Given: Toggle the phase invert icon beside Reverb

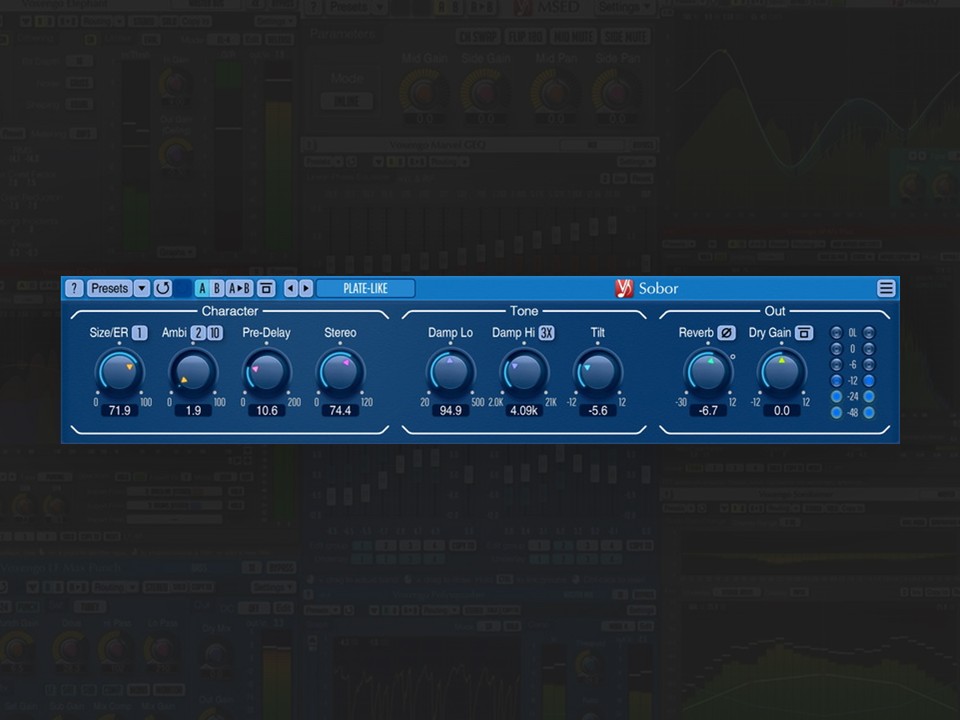Looking at the screenshot, I should pyautogui.click(x=726, y=333).
